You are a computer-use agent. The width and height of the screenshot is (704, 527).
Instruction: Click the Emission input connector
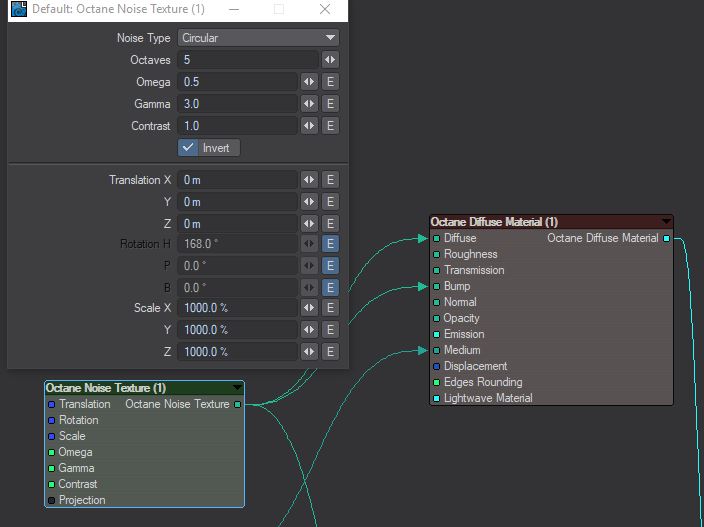436,334
